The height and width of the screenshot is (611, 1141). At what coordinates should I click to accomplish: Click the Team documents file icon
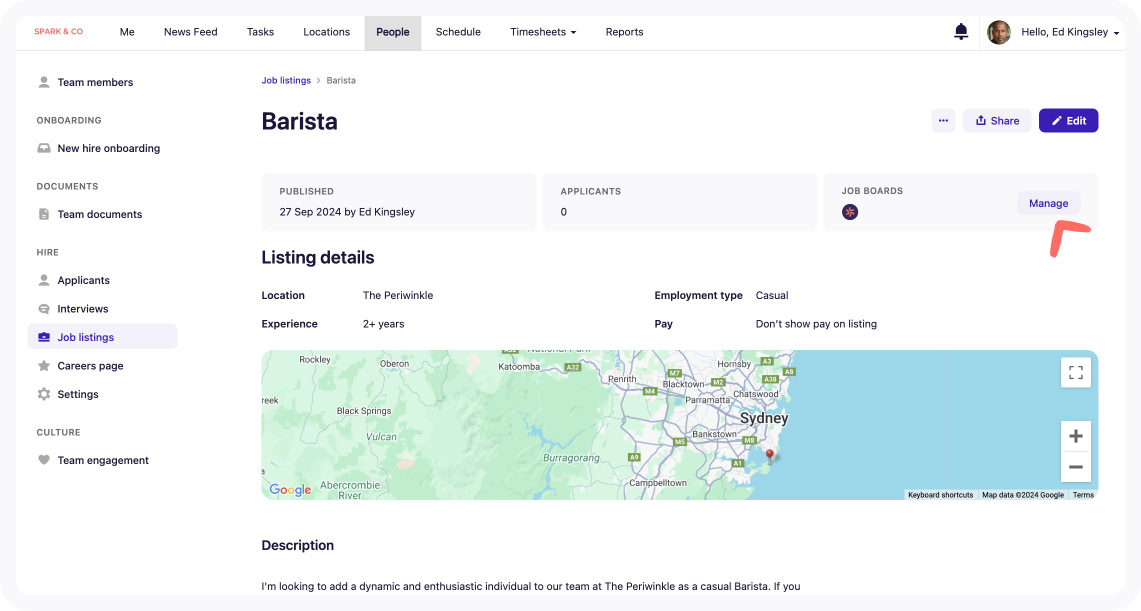click(44, 214)
